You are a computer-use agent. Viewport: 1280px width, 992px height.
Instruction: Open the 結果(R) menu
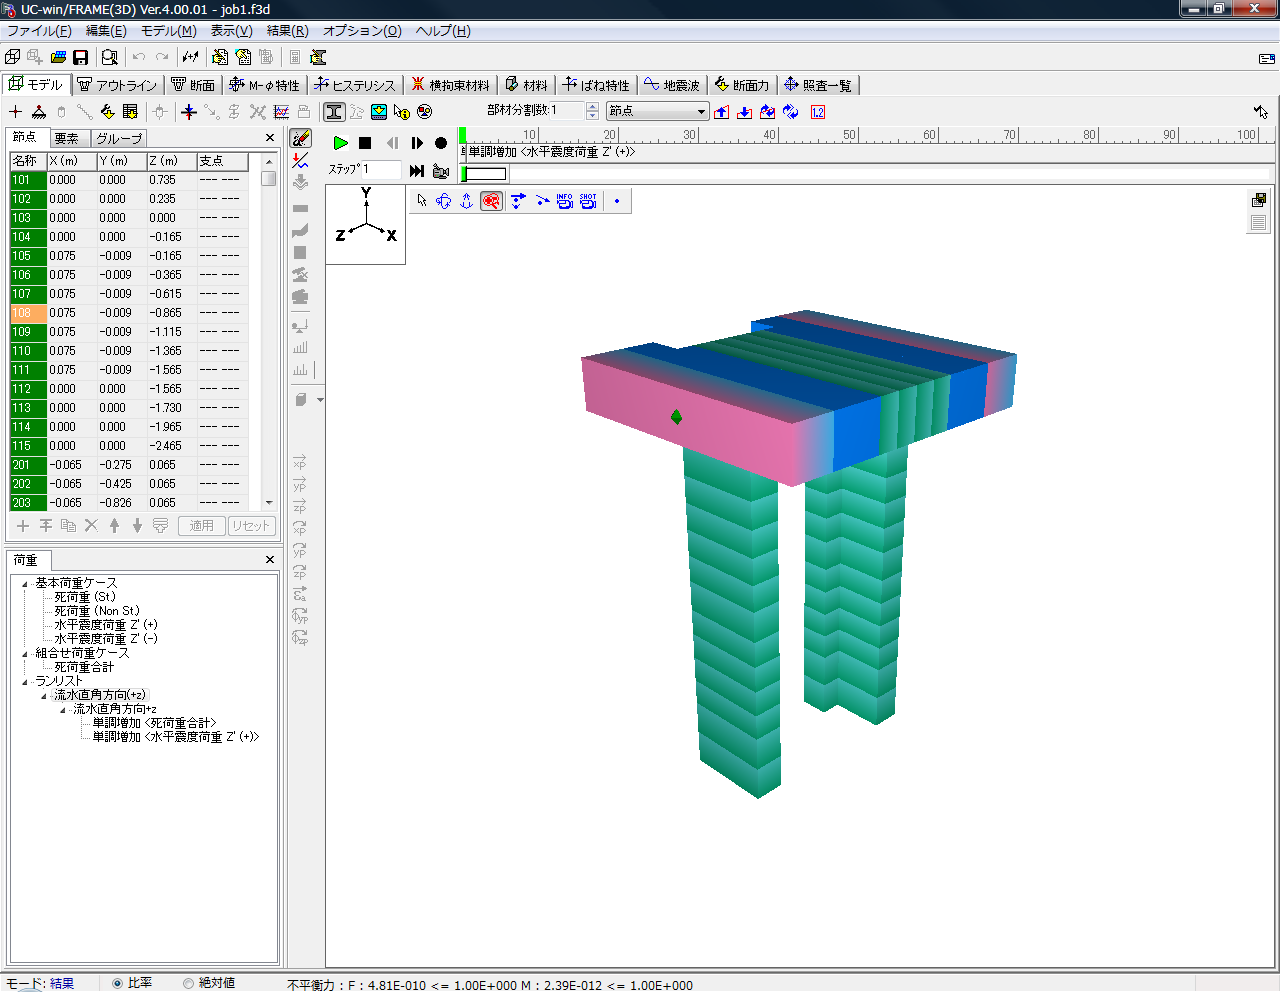click(287, 31)
